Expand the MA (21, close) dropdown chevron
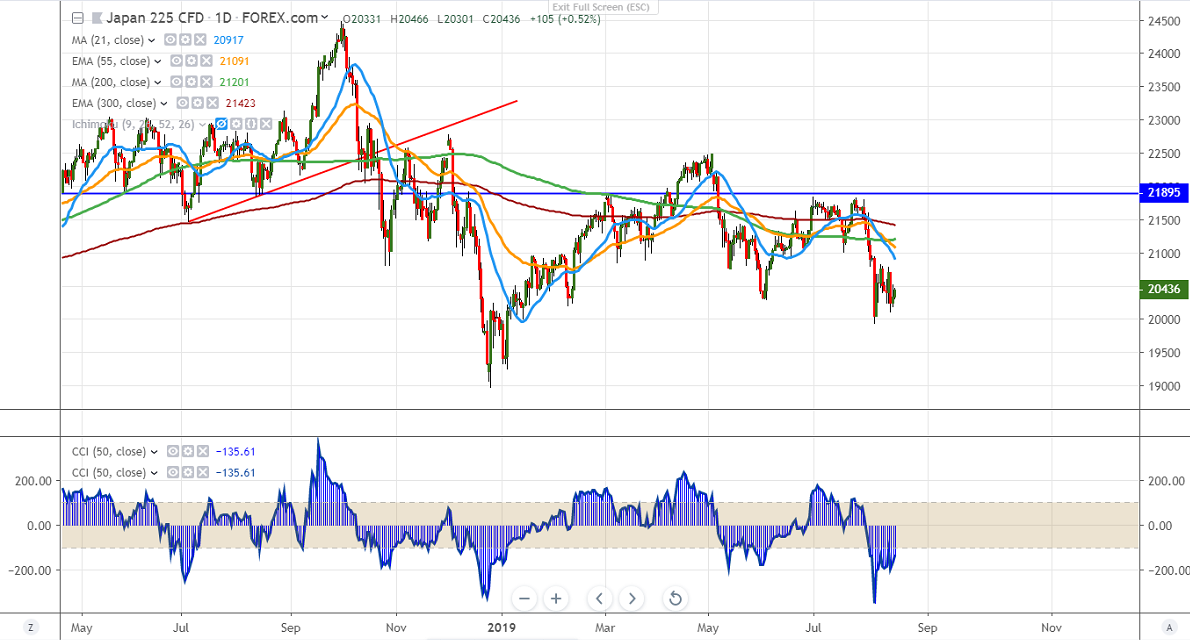Image resolution: width=1190 pixels, height=640 pixels. (152, 40)
